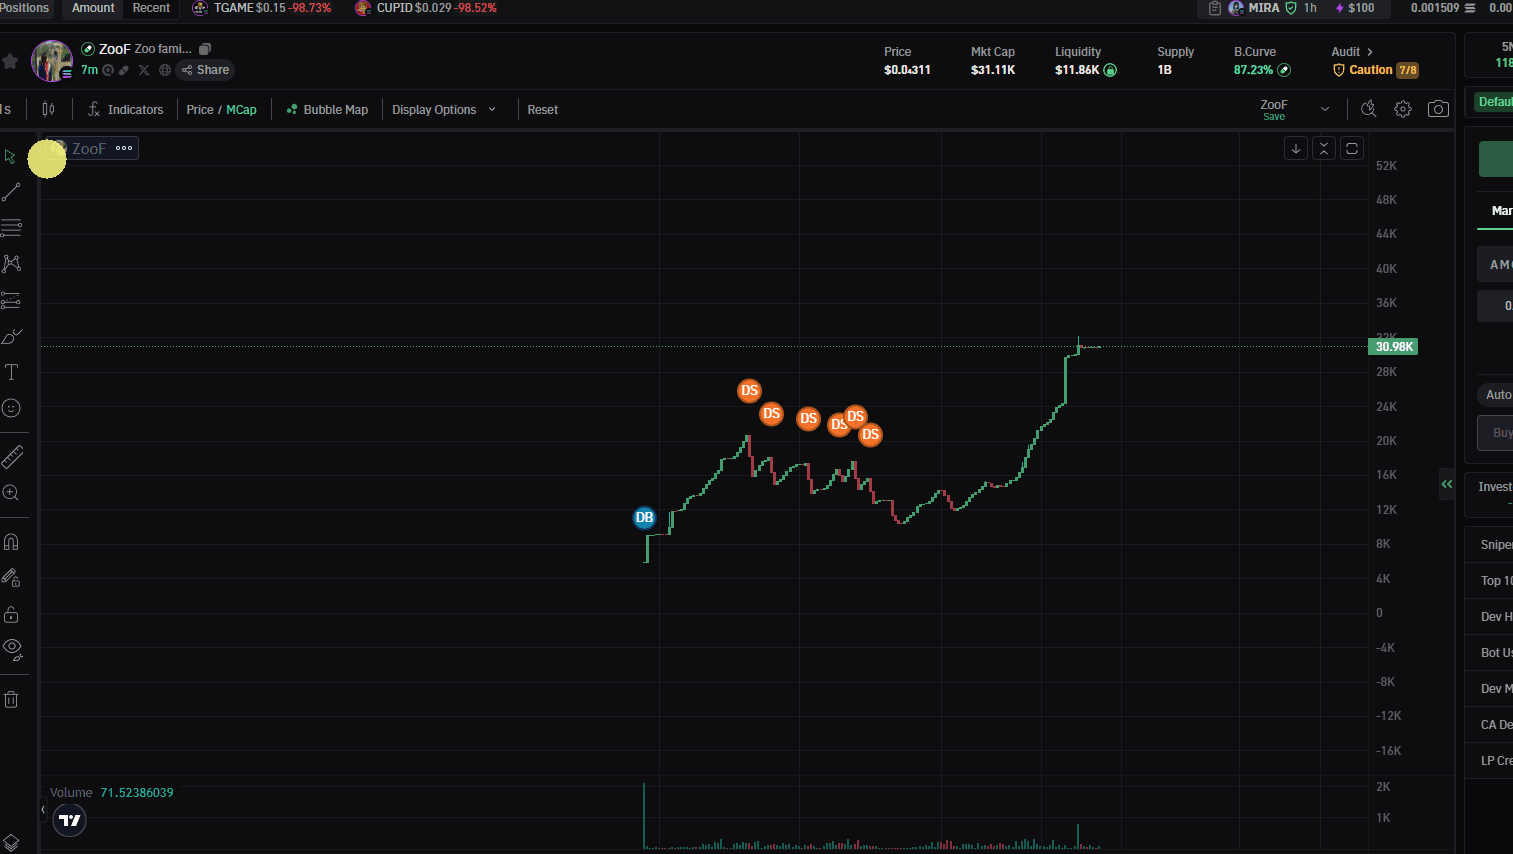
Task: Select the trend line drawing tool
Action: (11, 192)
